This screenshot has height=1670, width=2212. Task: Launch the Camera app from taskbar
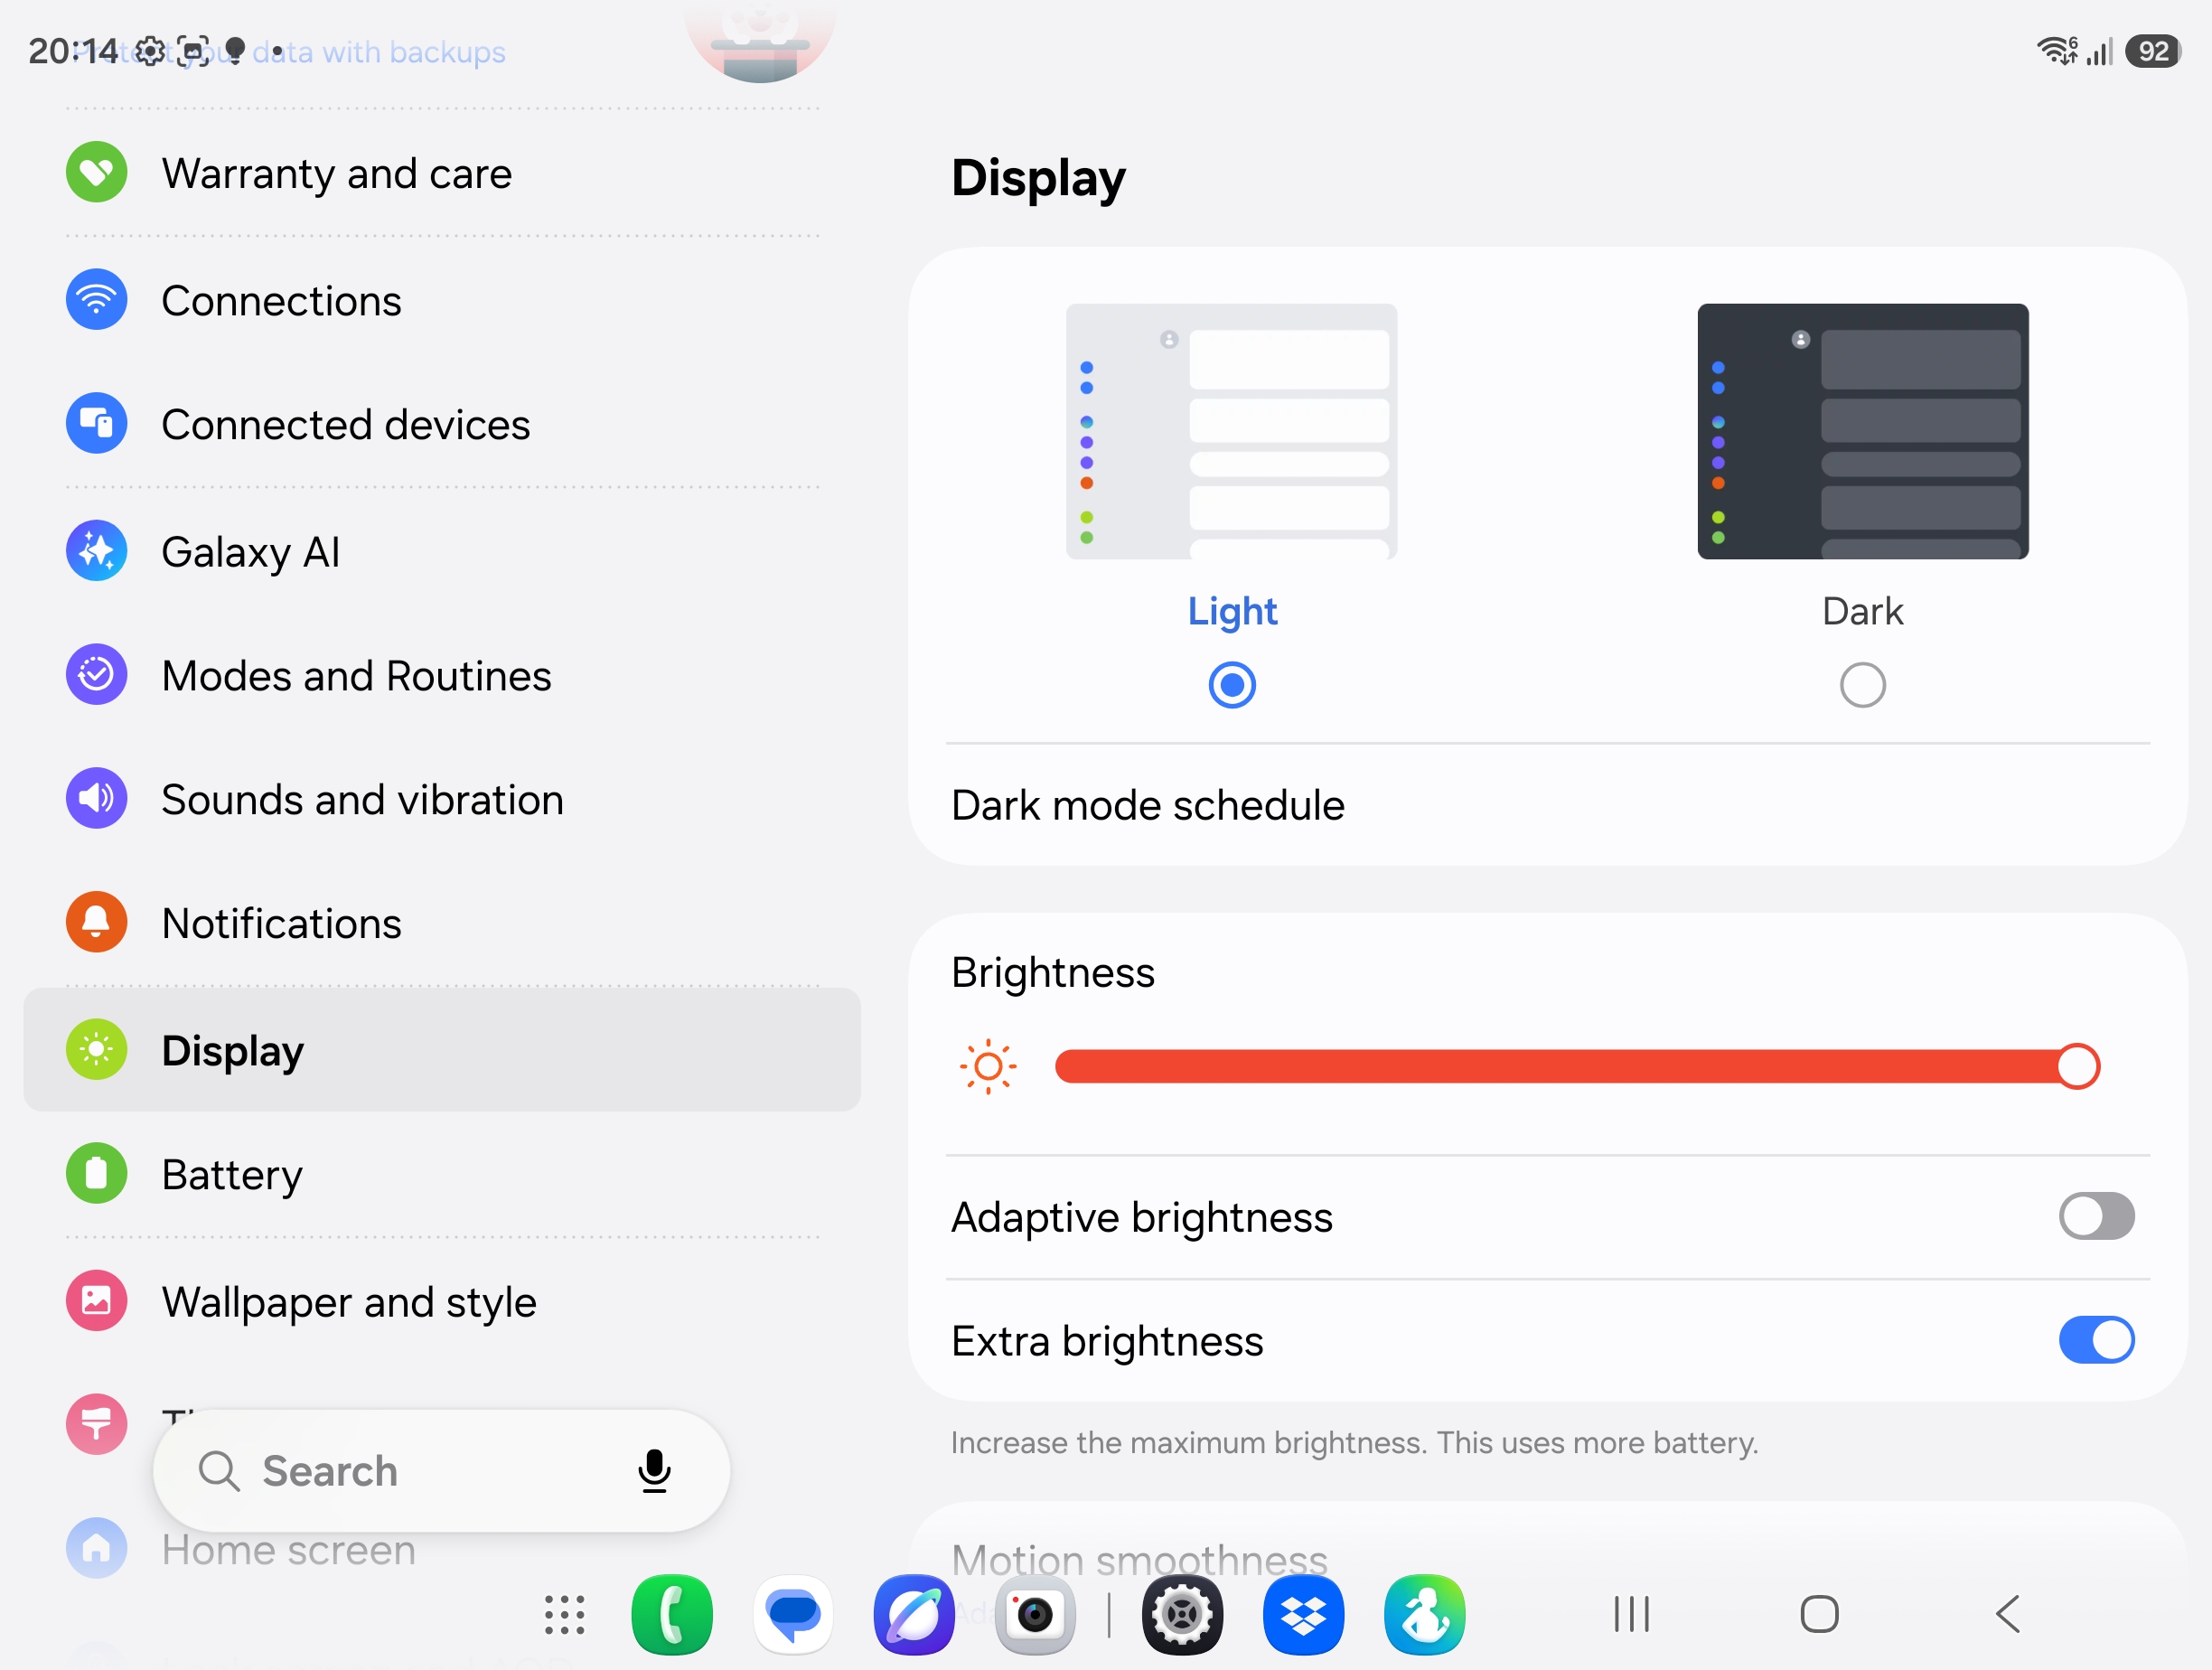pos(1035,1614)
